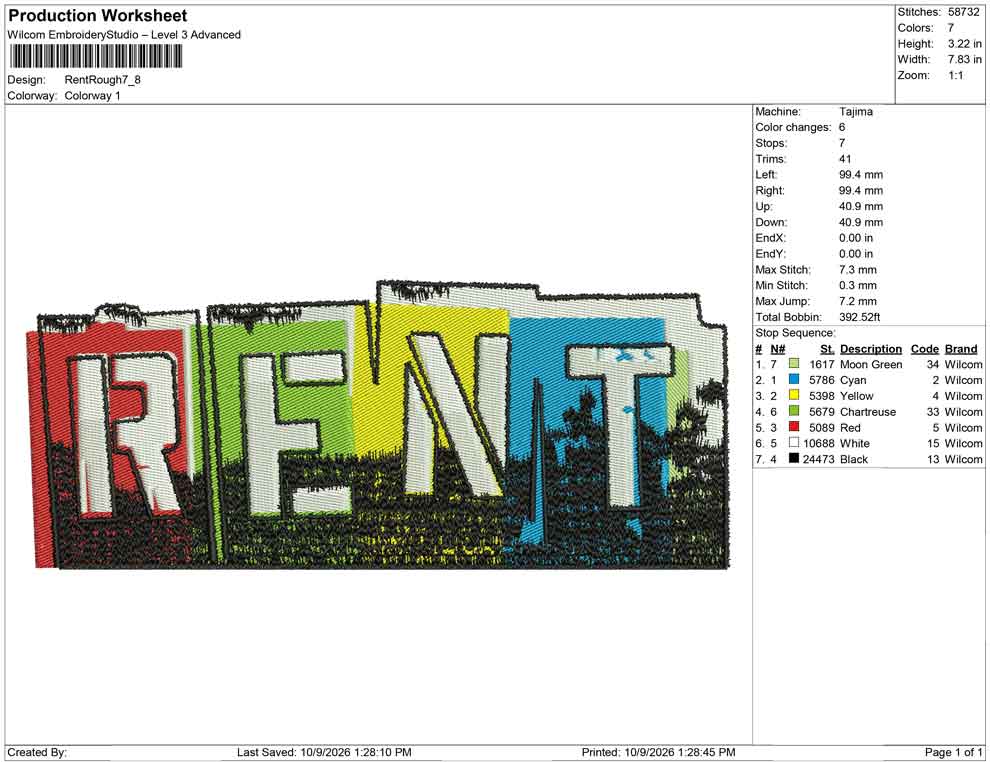The width and height of the screenshot is (990, 762).
Task: Click the Moon Green color swatch
Action: pos(794,364)
